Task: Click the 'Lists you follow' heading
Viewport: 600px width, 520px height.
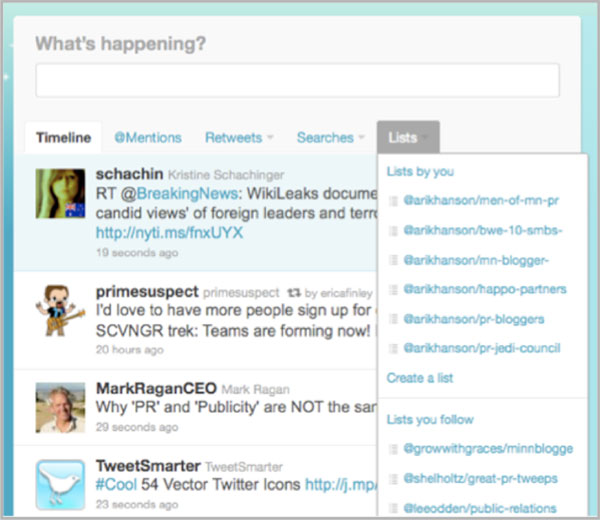Action: click(x=430, y=419)
